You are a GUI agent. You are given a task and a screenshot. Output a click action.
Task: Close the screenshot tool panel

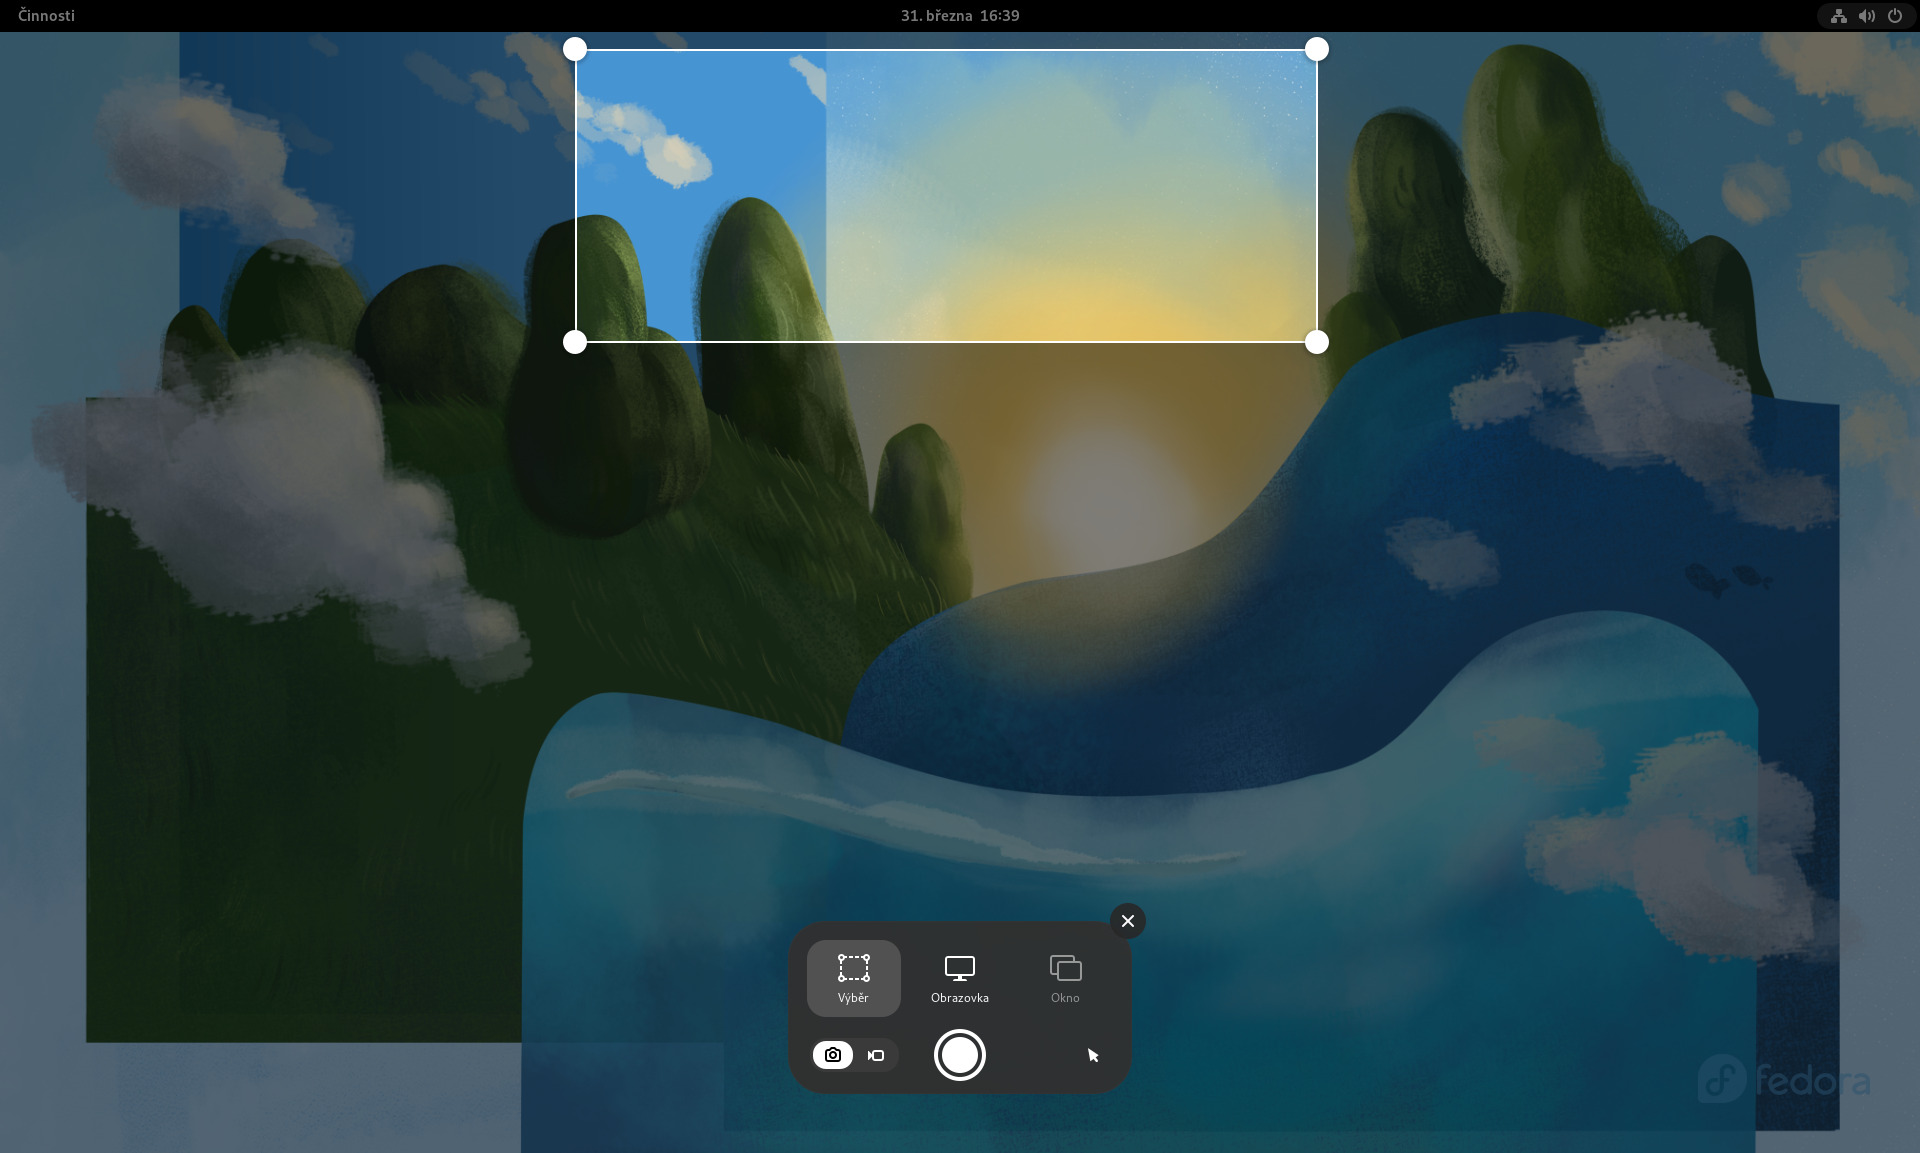1128,921
